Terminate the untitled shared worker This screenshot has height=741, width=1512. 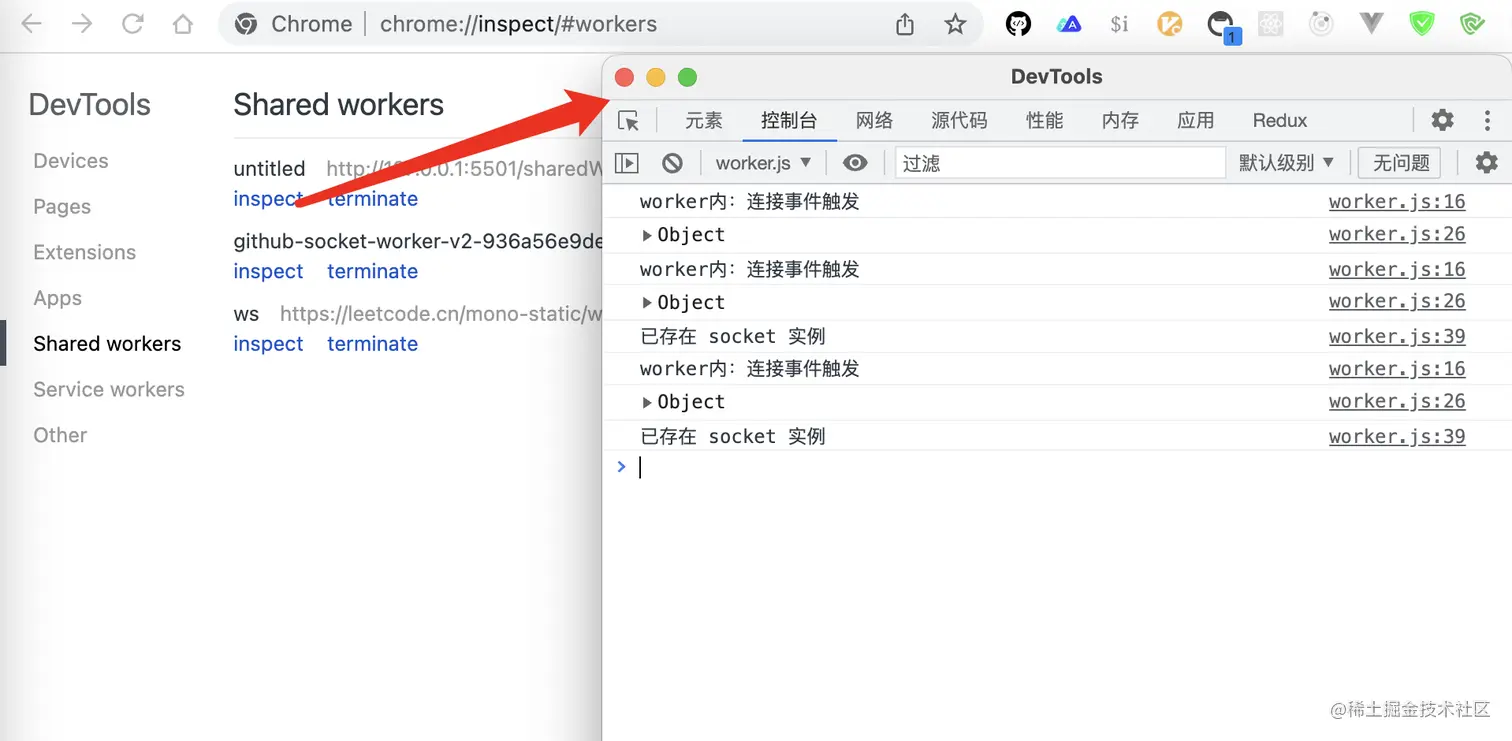372,198
